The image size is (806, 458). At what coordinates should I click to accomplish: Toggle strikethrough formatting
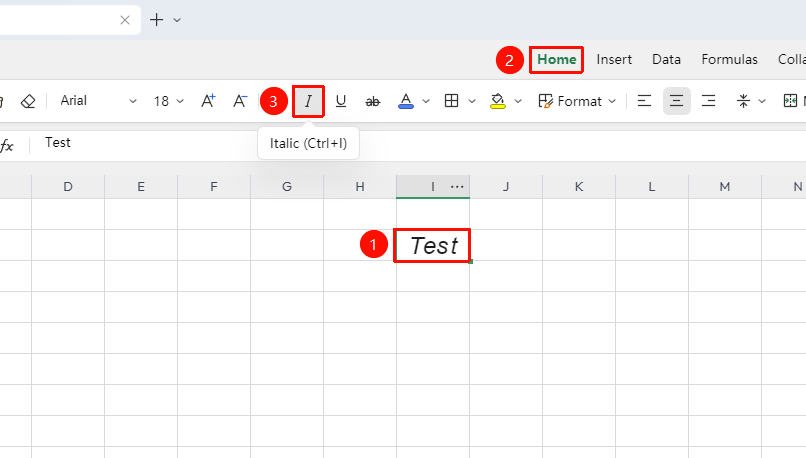coord(373,102)
